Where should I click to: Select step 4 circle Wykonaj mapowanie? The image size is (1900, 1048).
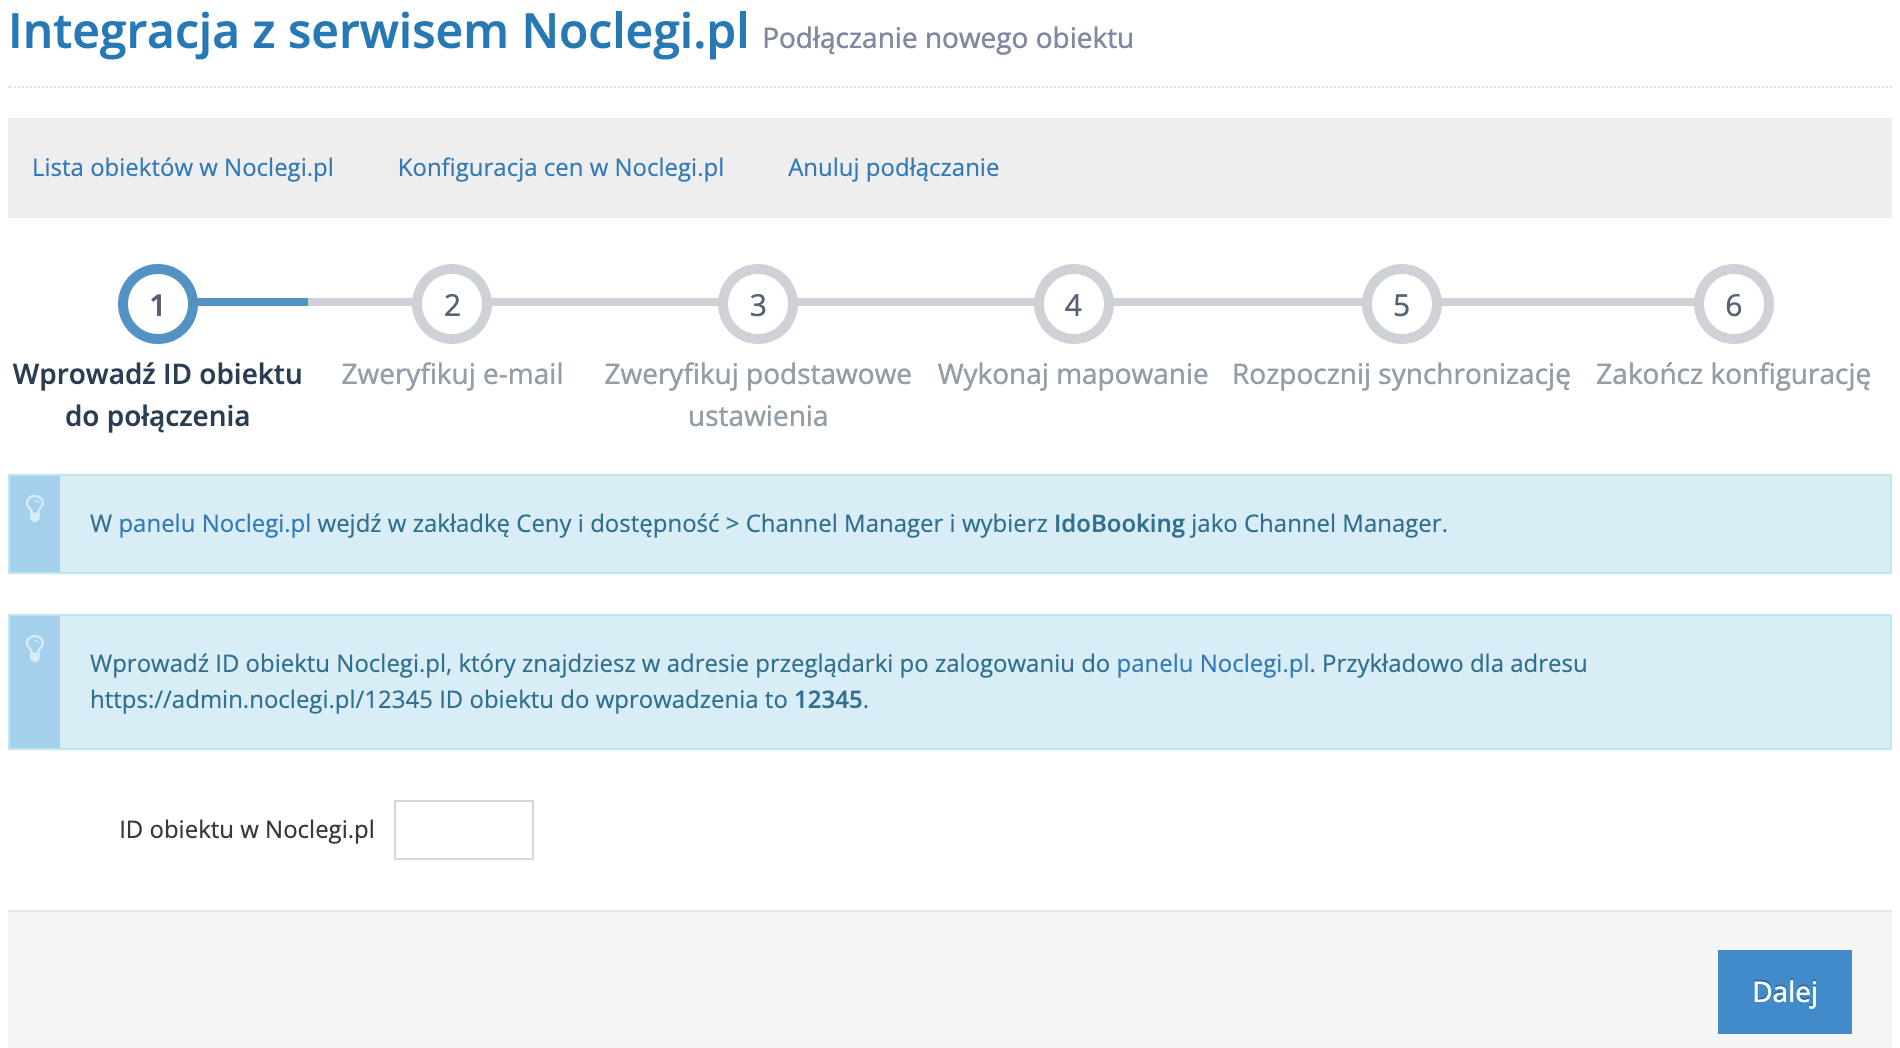(1072, 305)
